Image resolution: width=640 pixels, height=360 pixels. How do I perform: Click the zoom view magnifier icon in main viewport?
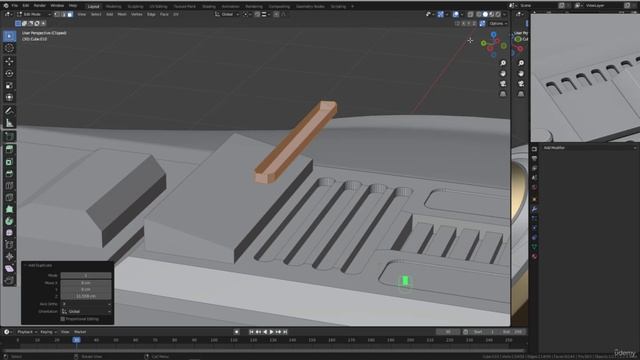[503, 63]
